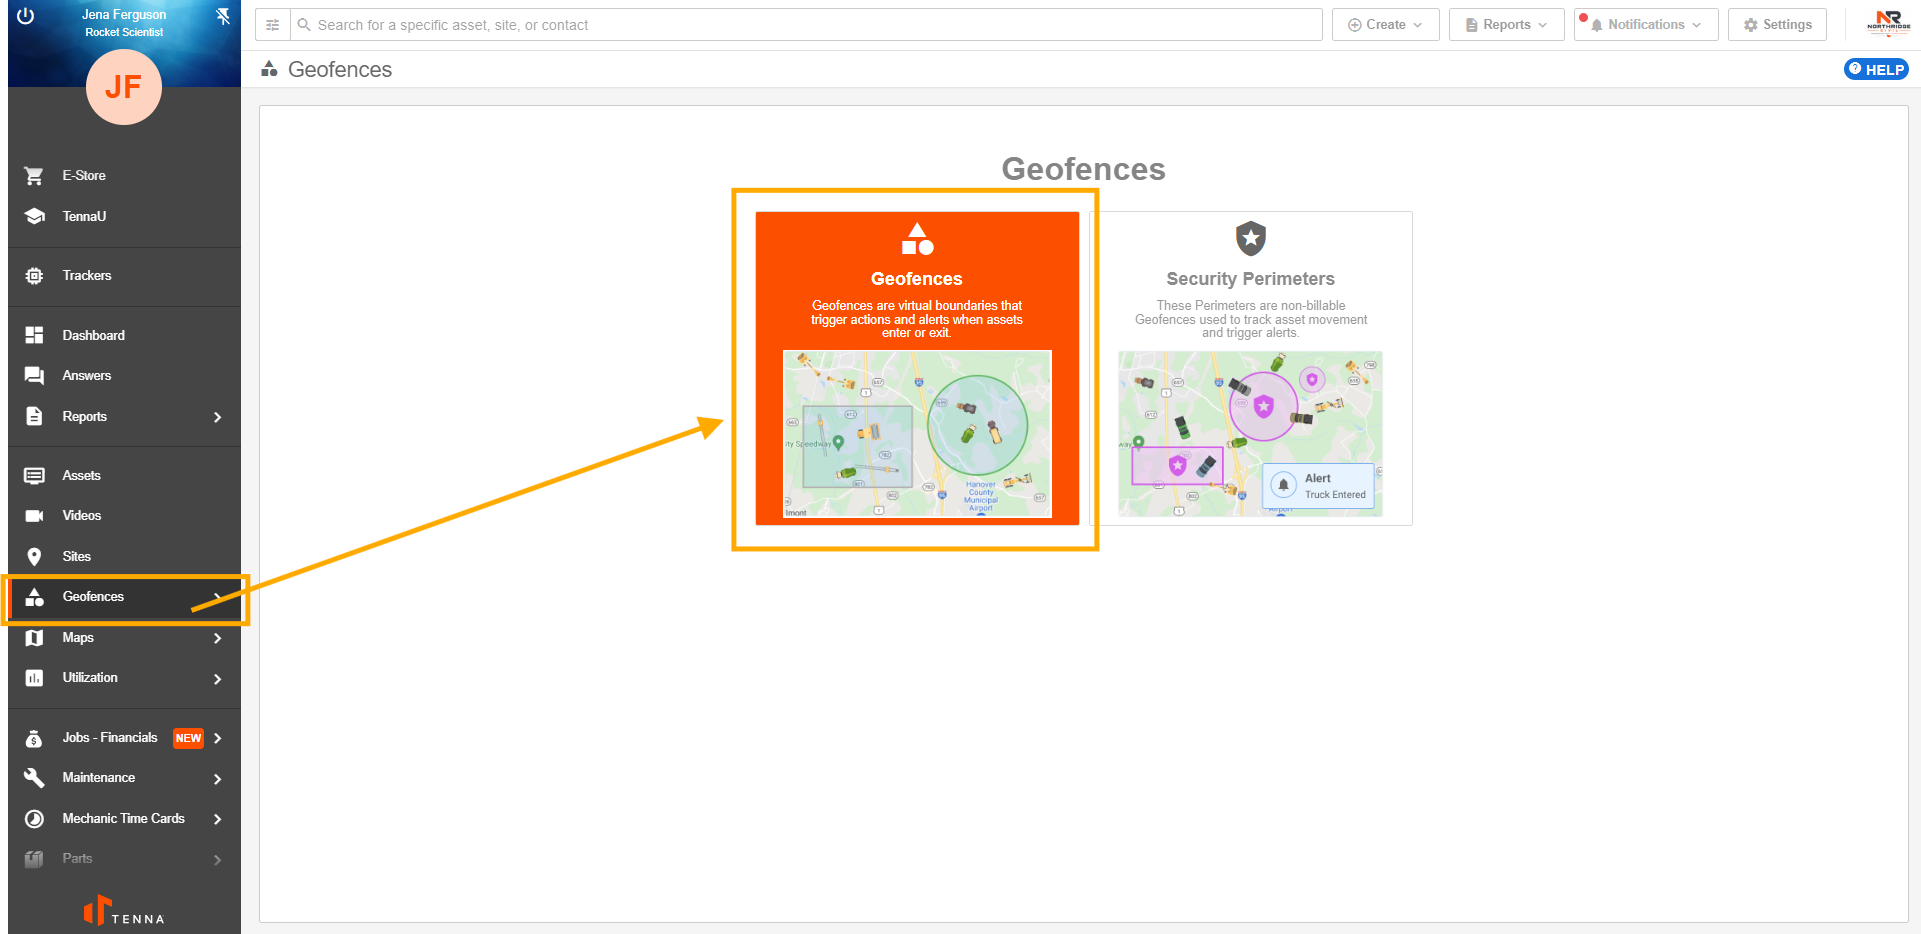Open the Notifications dropdown
Screen dimensions: 1921x934
click(1646, 25)
